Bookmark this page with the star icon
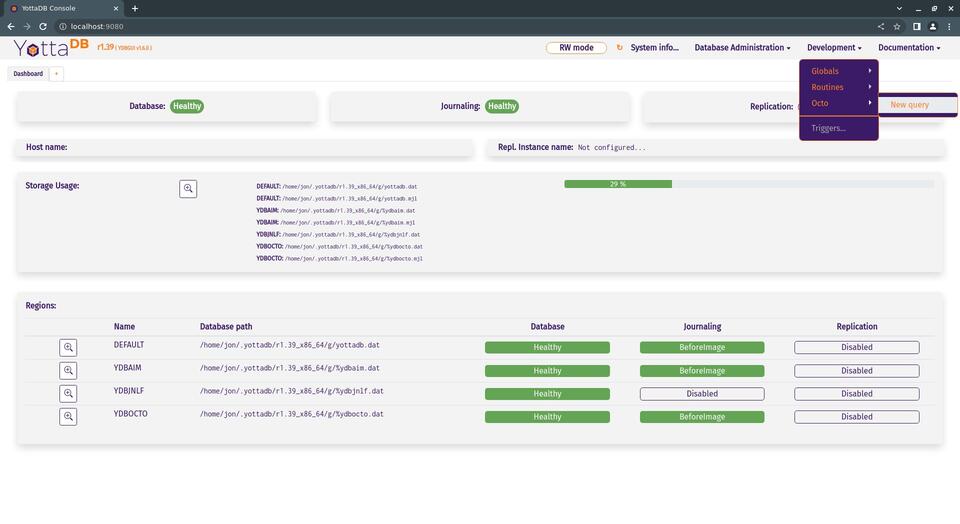 (x=897, y=26)
